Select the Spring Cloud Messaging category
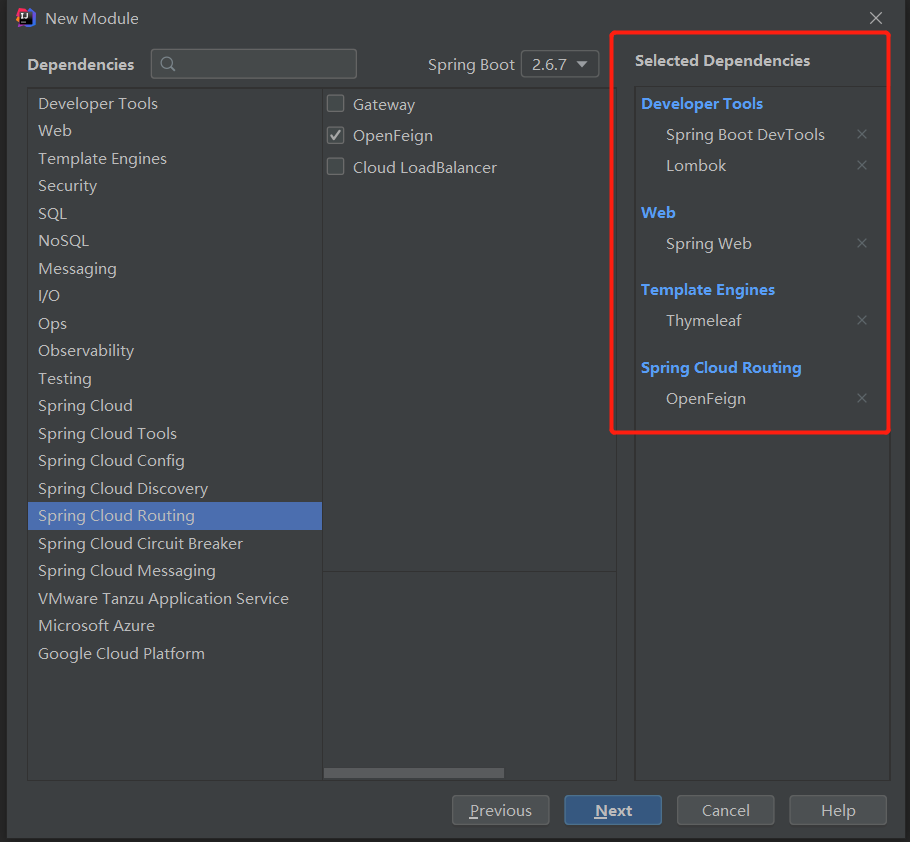 (x=175, y=571)
